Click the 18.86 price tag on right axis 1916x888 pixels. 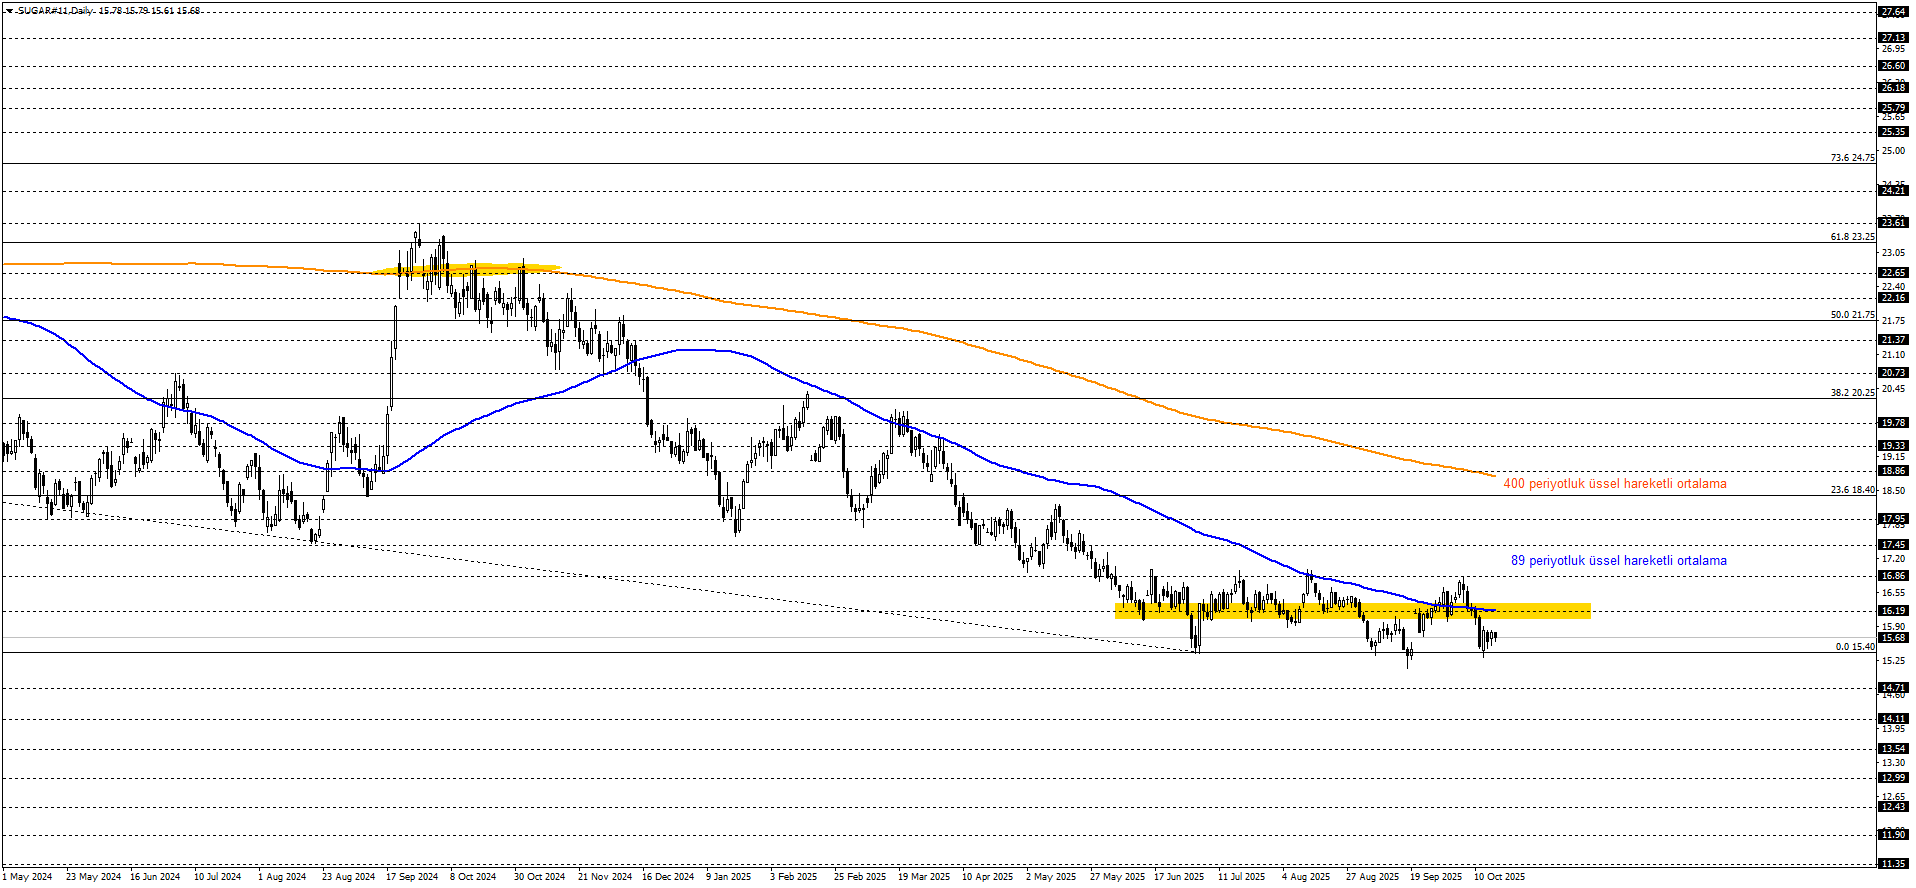point(1892,471)
